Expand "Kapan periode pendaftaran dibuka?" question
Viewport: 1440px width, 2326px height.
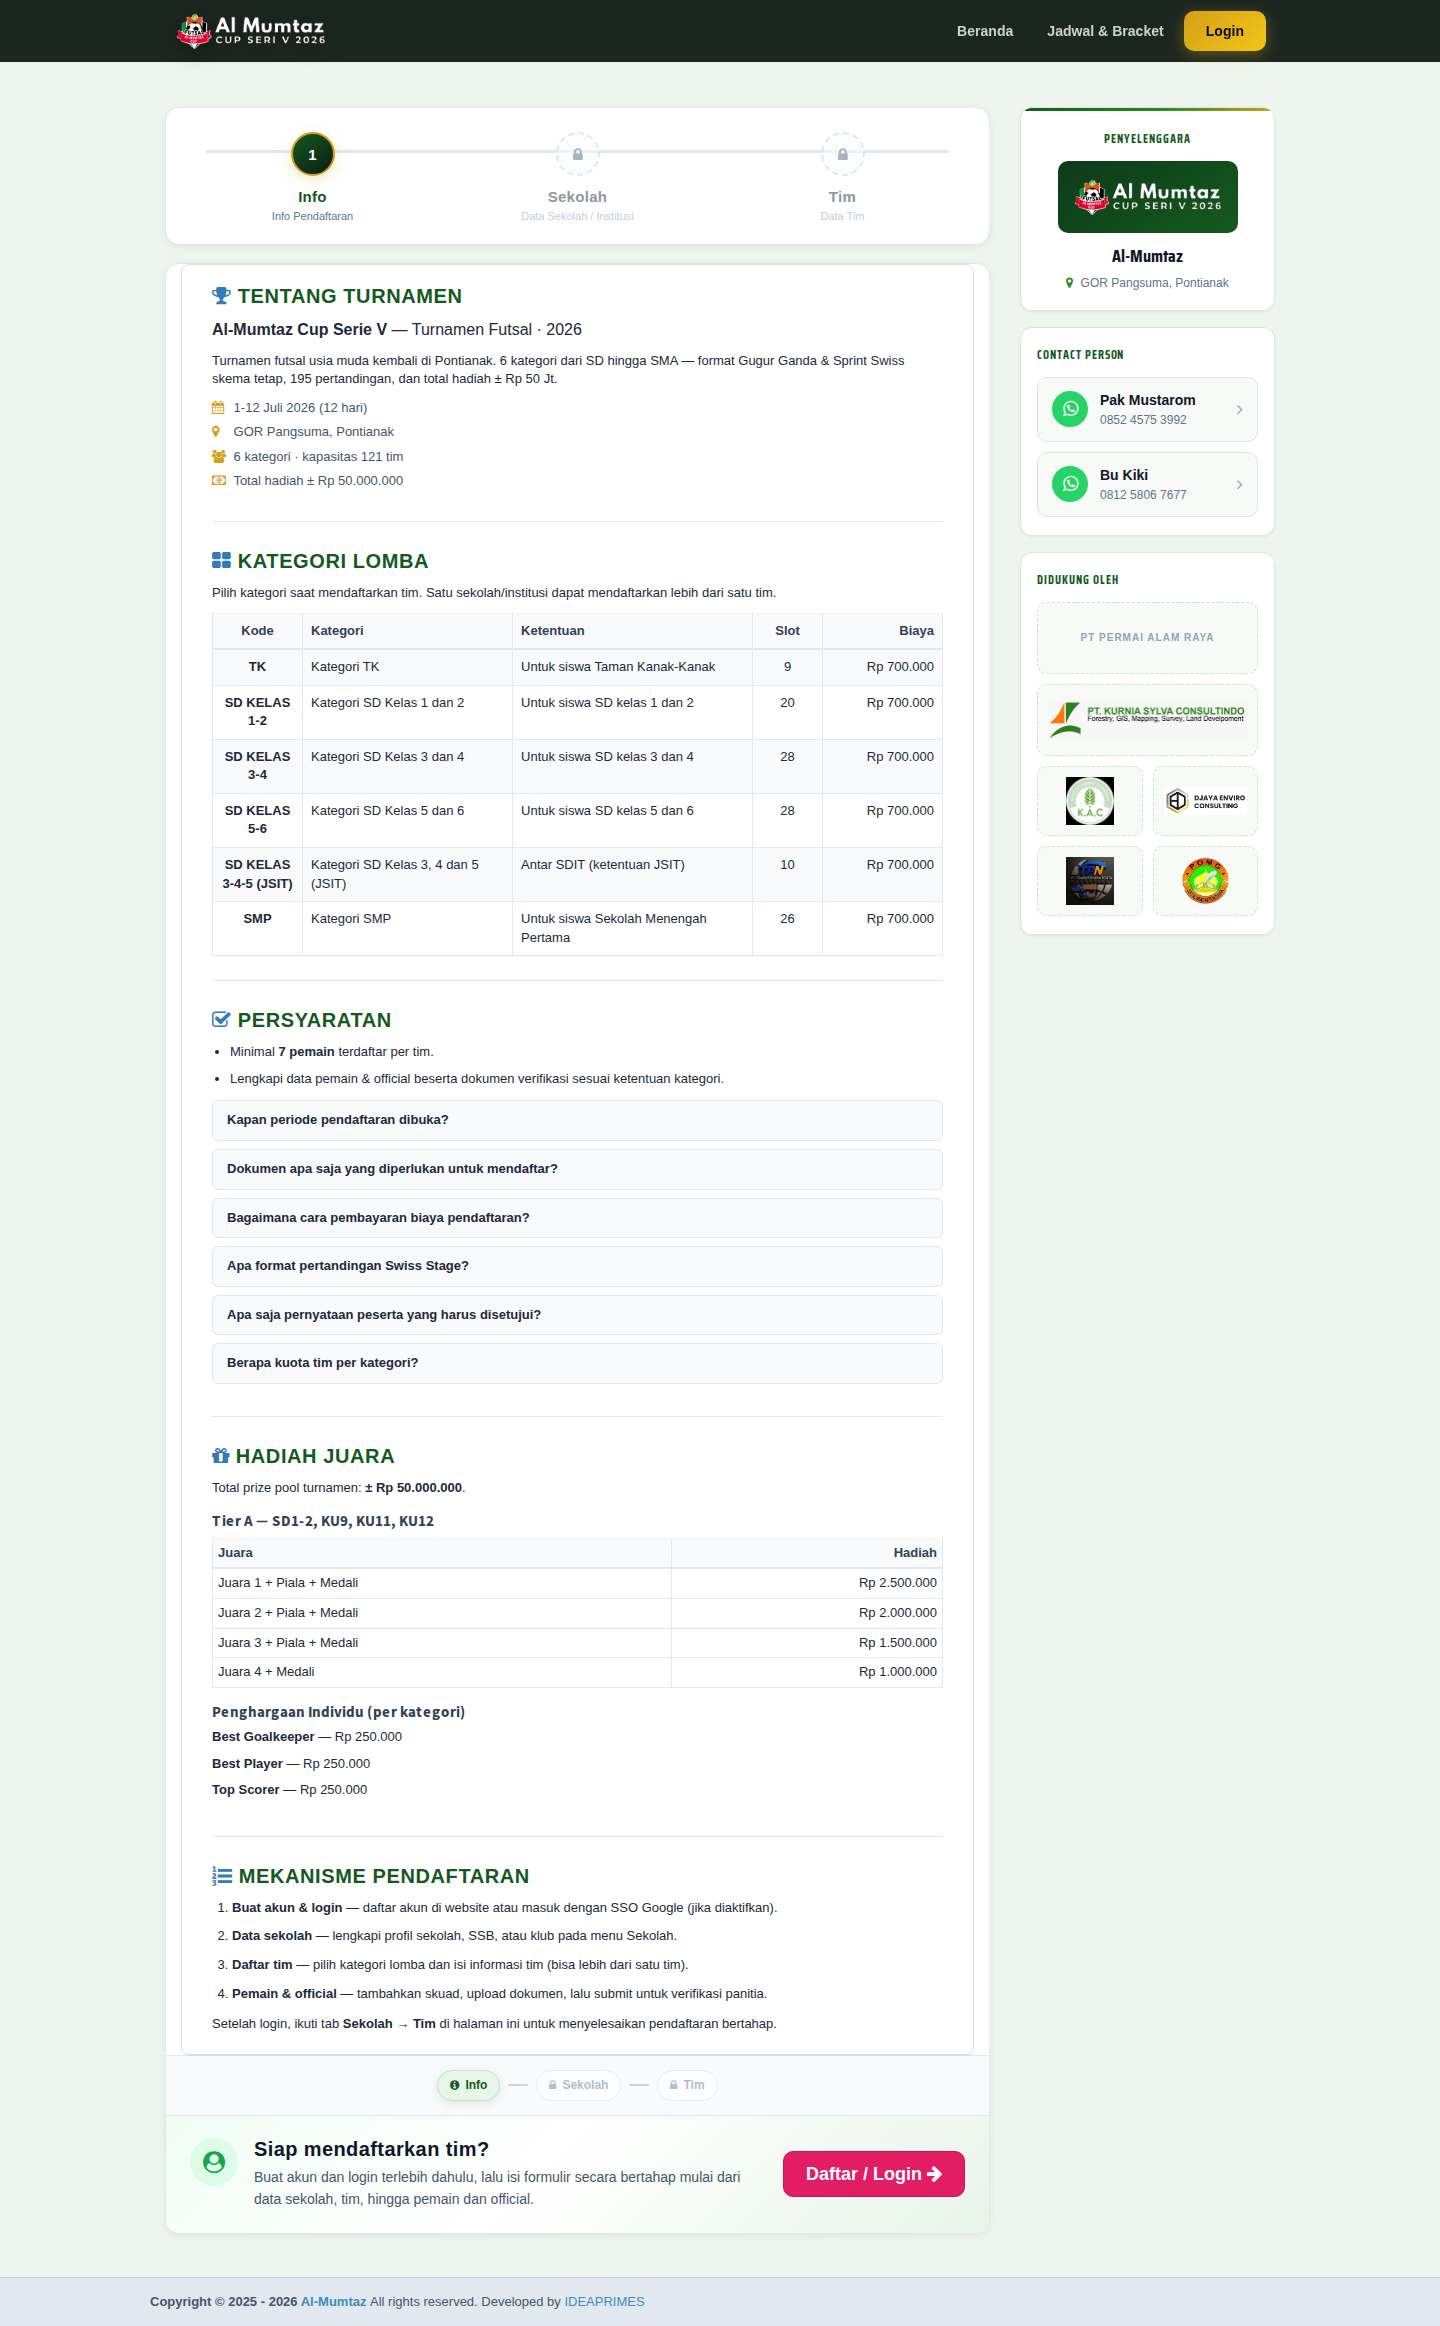[577, 1120]
